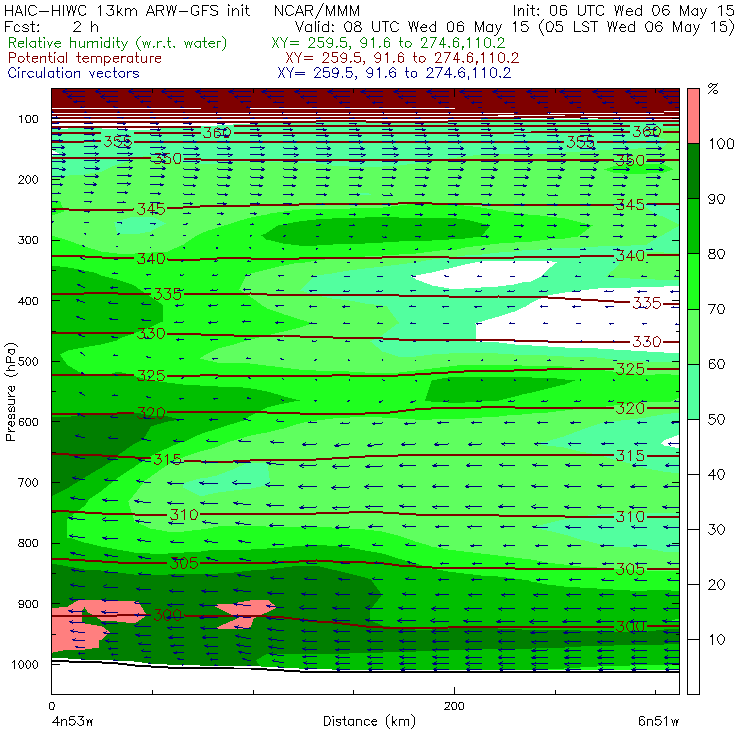Click the '%' unit above the colorbar

[713, 89]
